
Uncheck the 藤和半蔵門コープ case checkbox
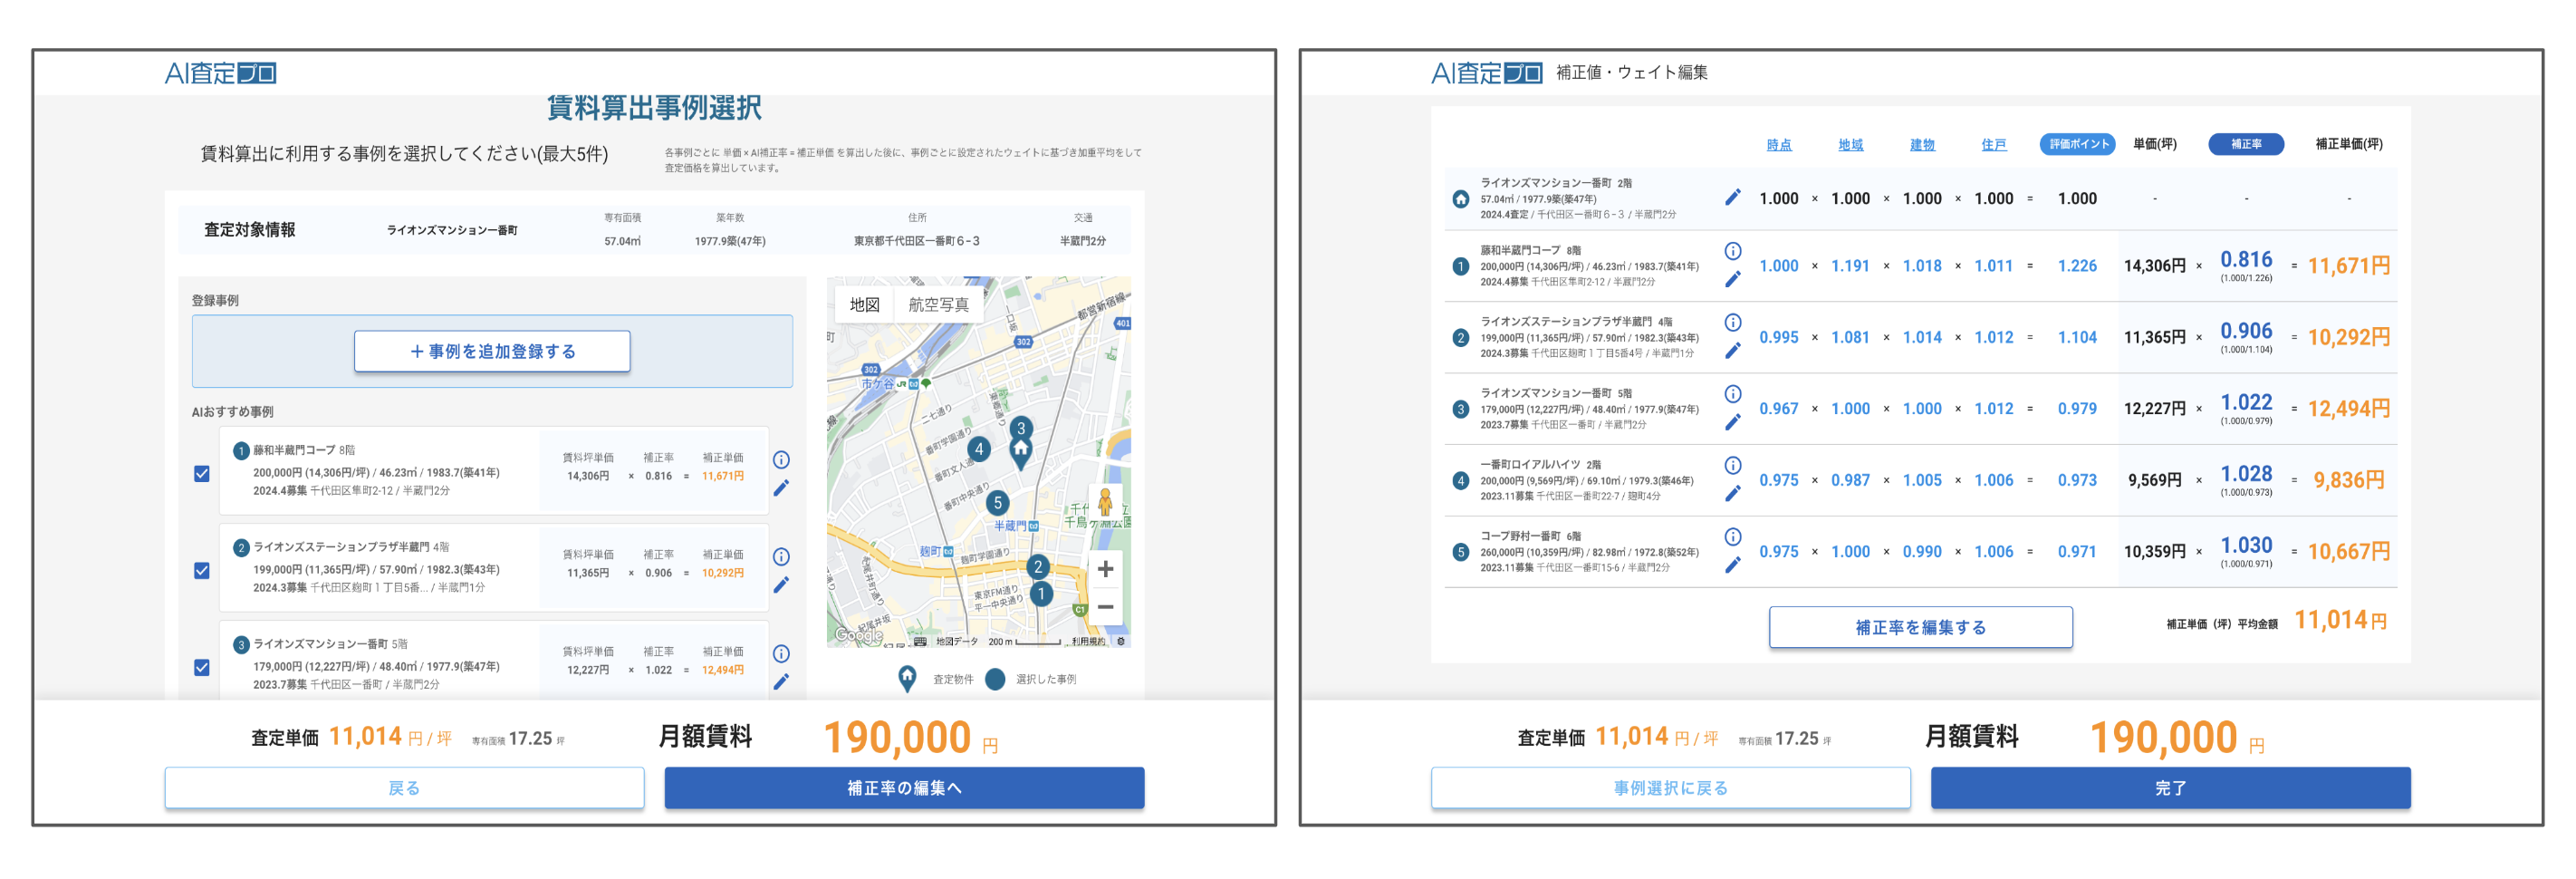pos(202,474)
